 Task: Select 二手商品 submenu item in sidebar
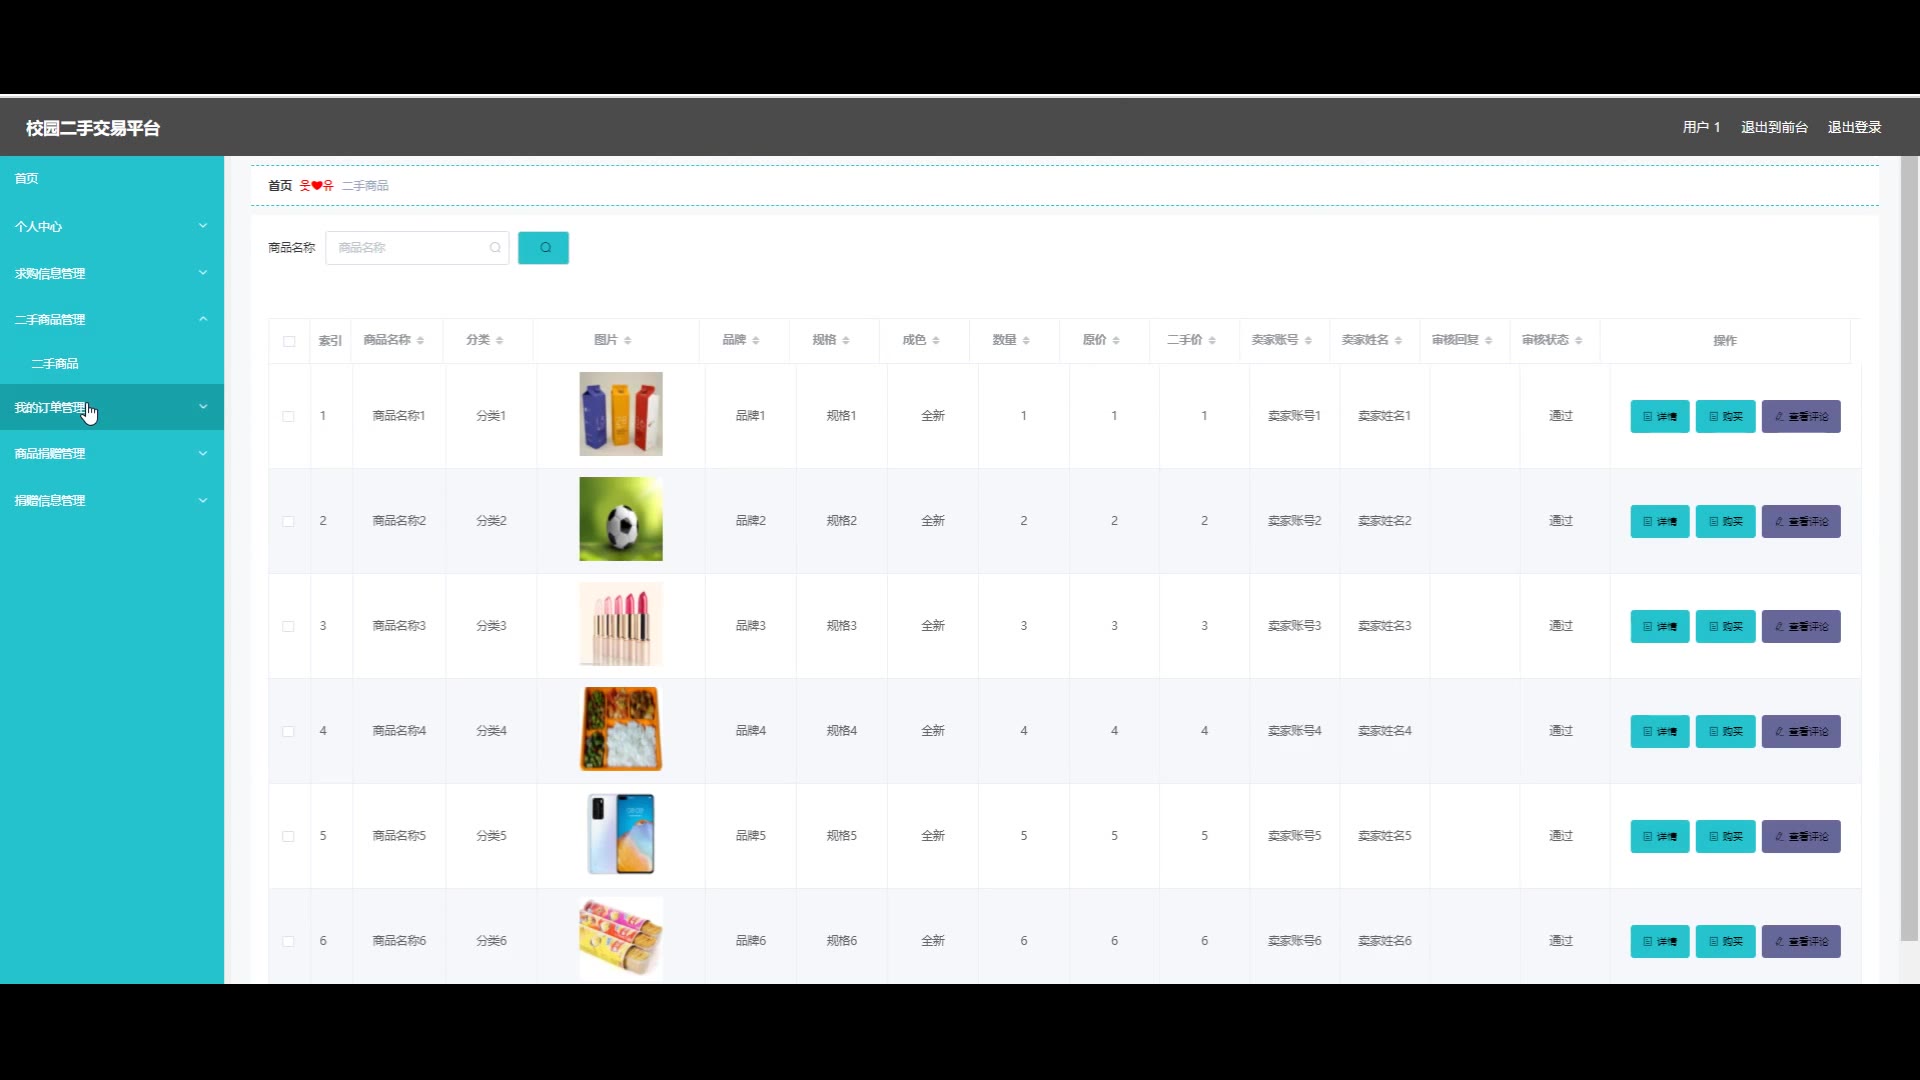(x=55, y=363)
